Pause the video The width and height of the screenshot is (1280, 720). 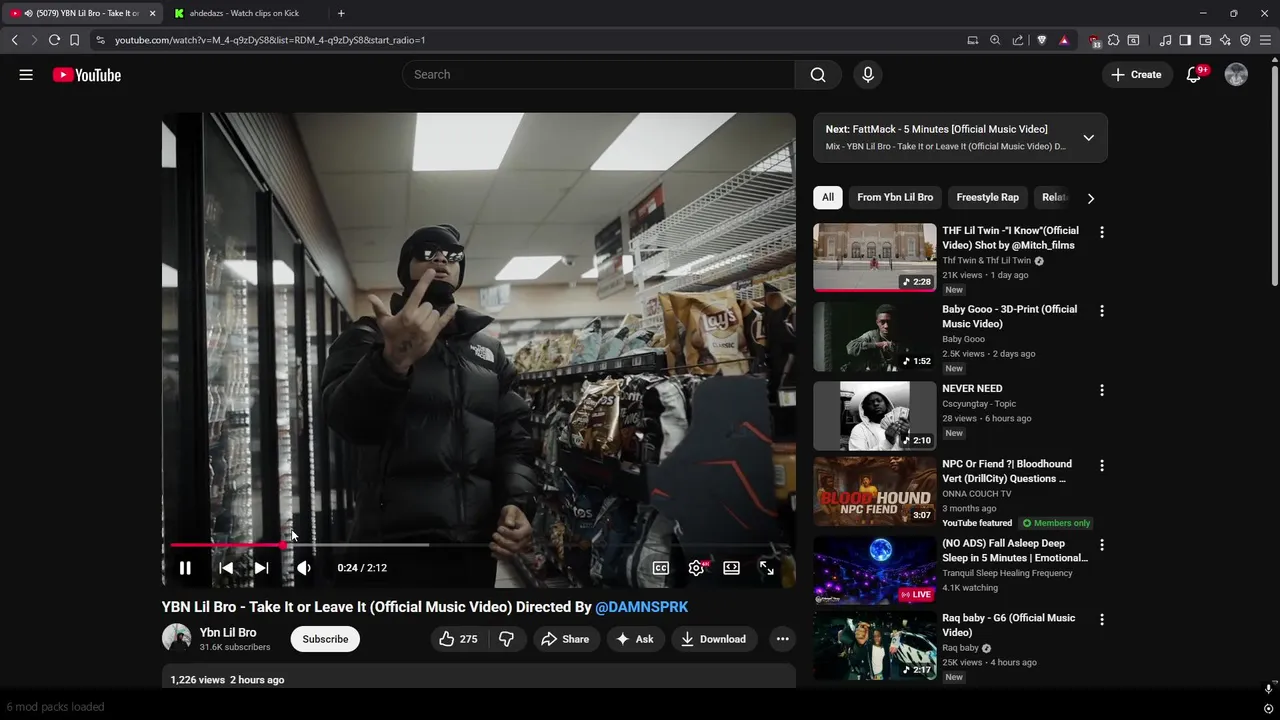[185, 568]
